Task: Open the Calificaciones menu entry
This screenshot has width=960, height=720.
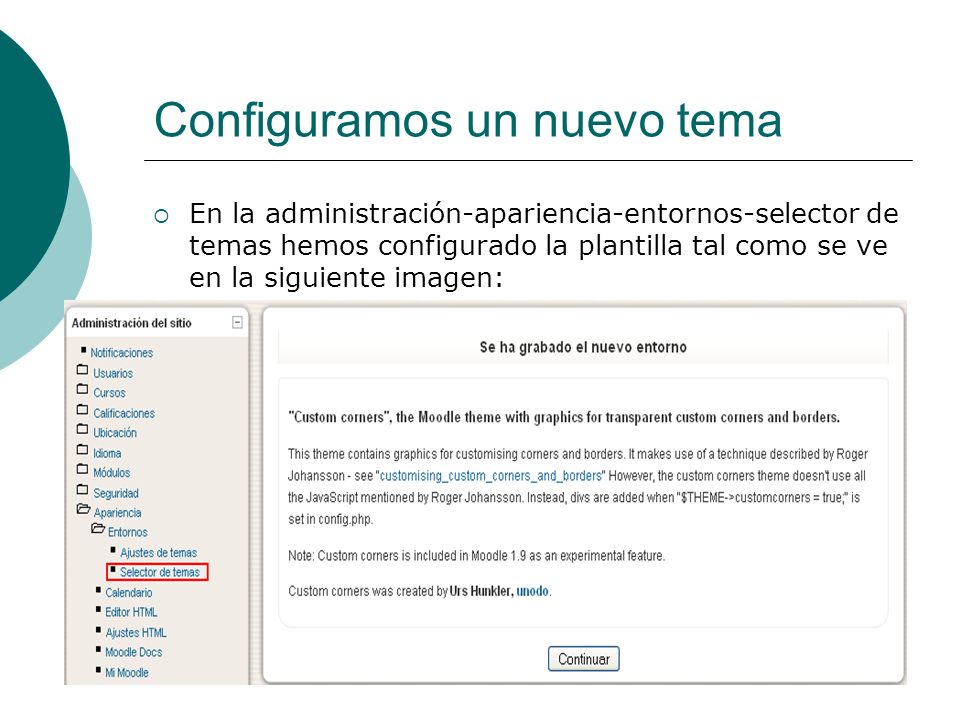Action: click(x=124, y=413)
